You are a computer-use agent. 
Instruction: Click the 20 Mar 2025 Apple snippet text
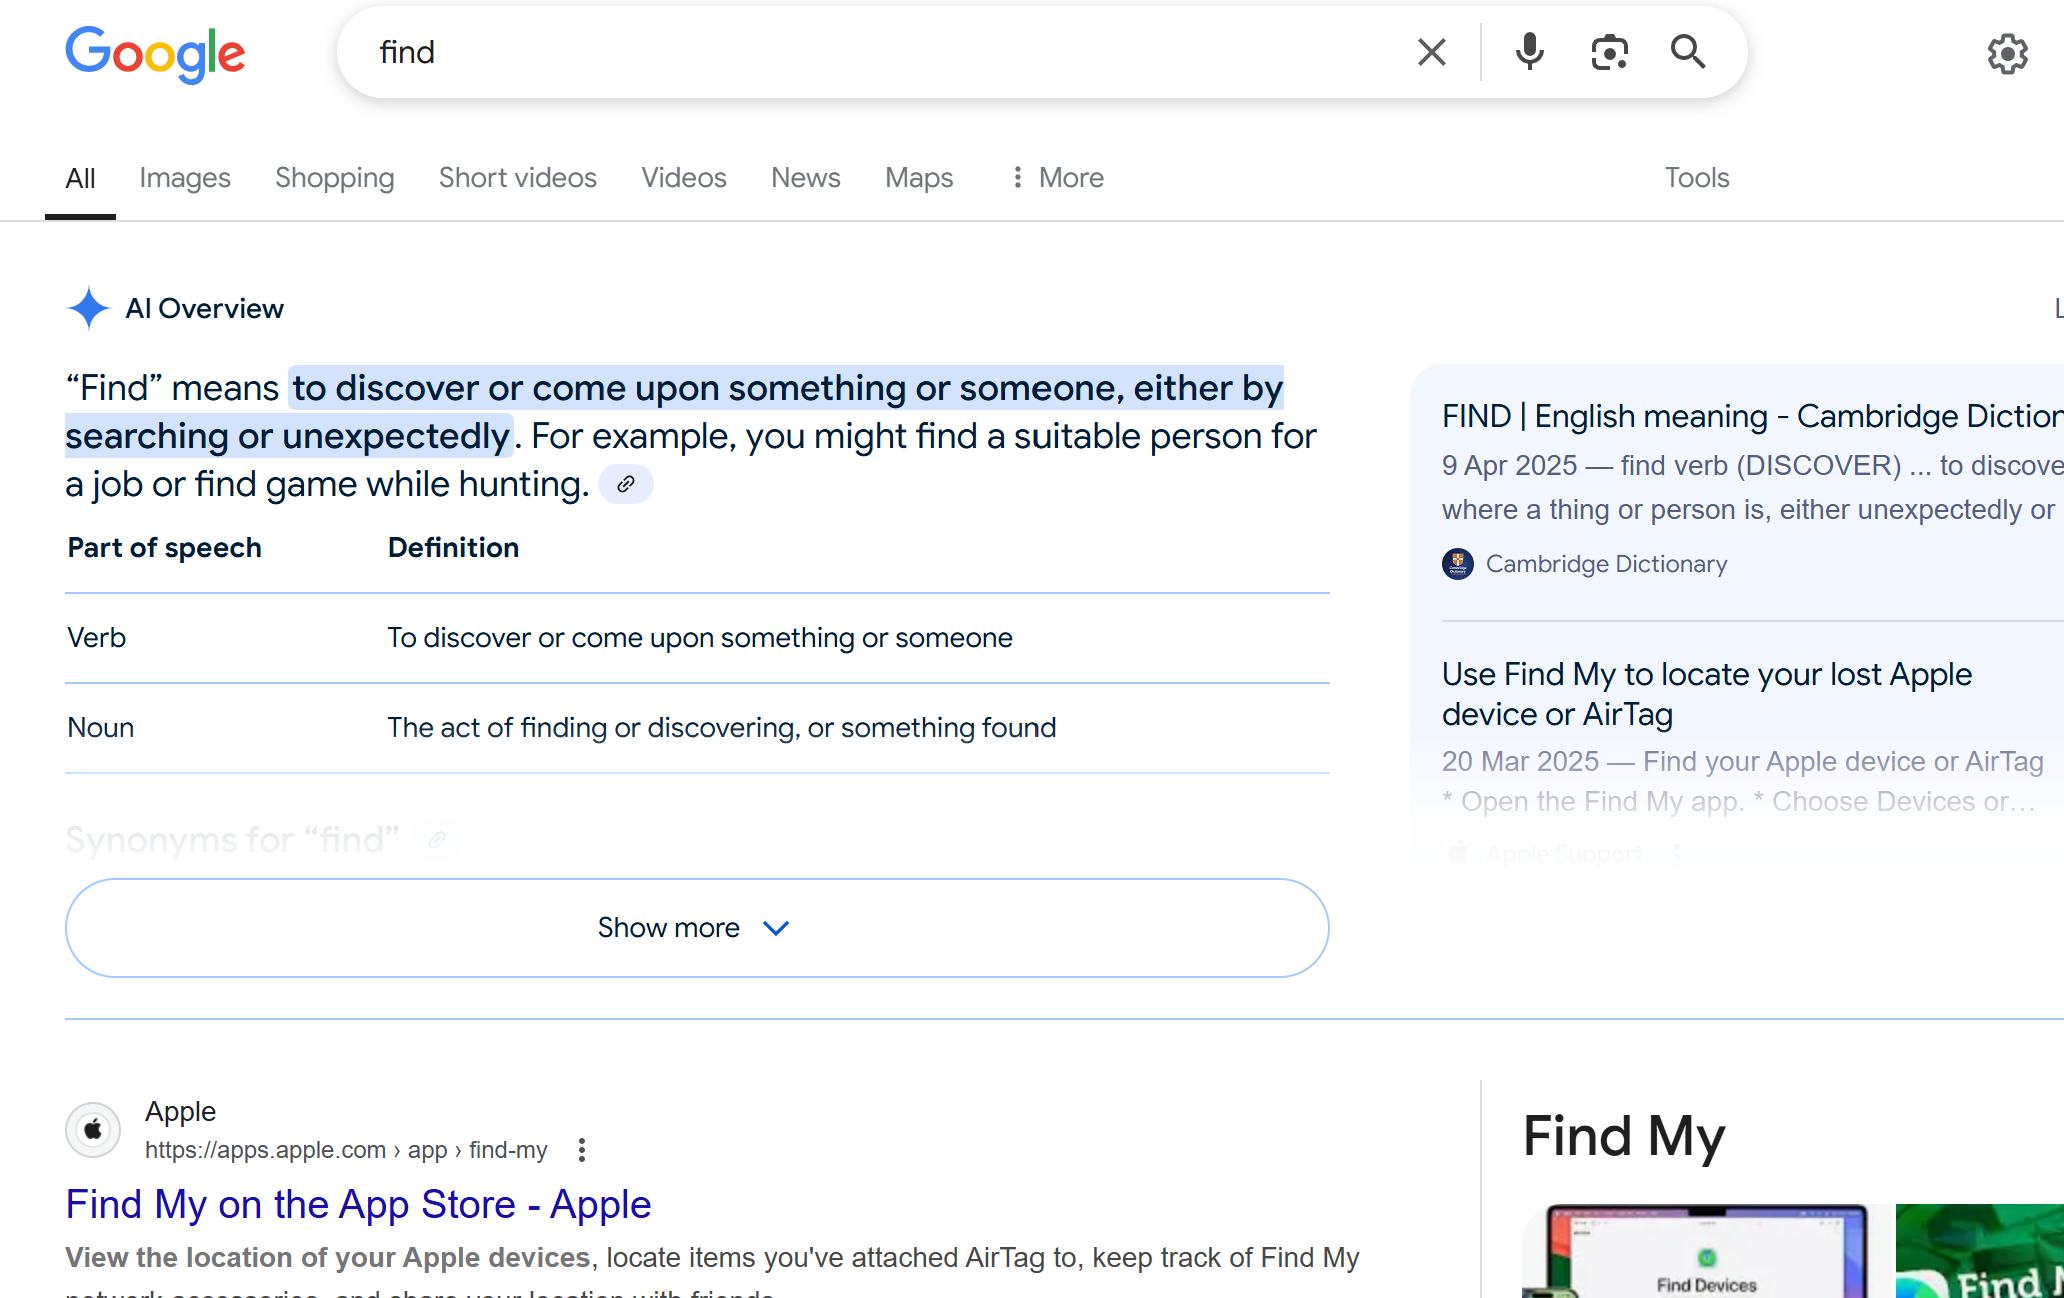[x=1742, y=781]
